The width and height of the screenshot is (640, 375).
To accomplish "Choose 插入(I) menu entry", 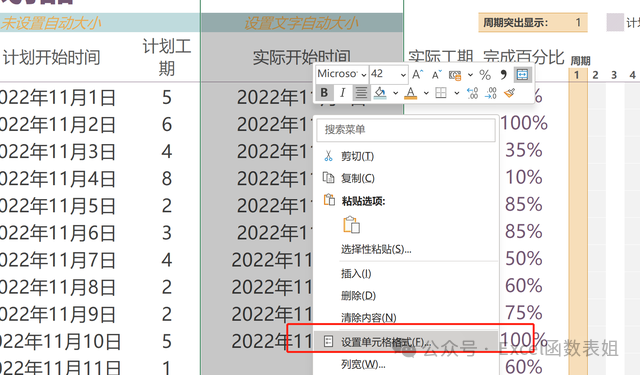I will [x=406, y=273].
